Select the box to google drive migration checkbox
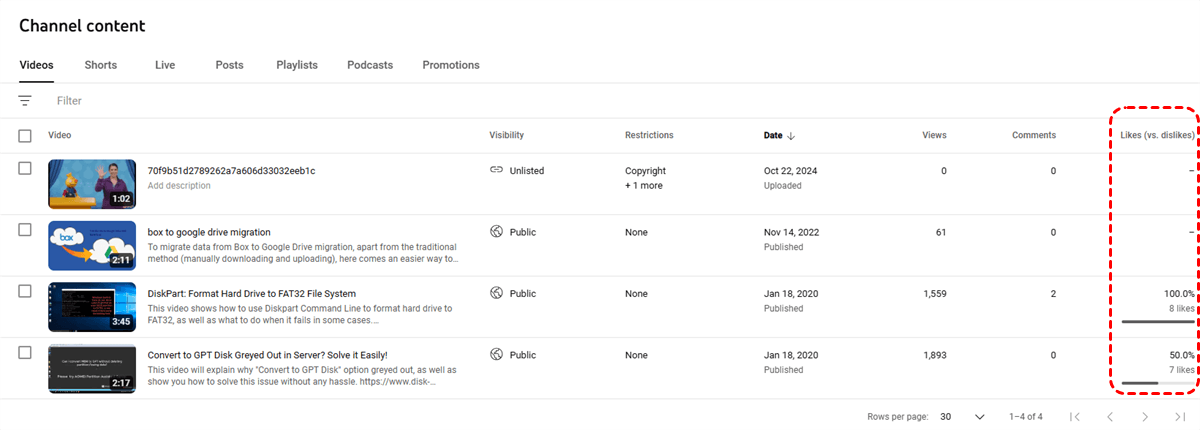Image resolution: width=1200 pixels, height=430 pixels. tap(25, 230)
